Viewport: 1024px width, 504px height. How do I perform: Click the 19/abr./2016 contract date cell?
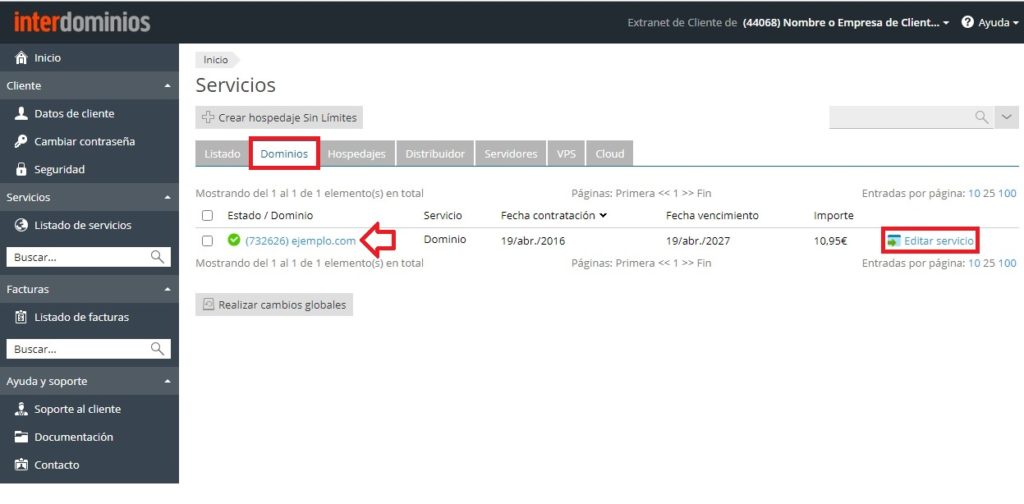click(533, 241)
